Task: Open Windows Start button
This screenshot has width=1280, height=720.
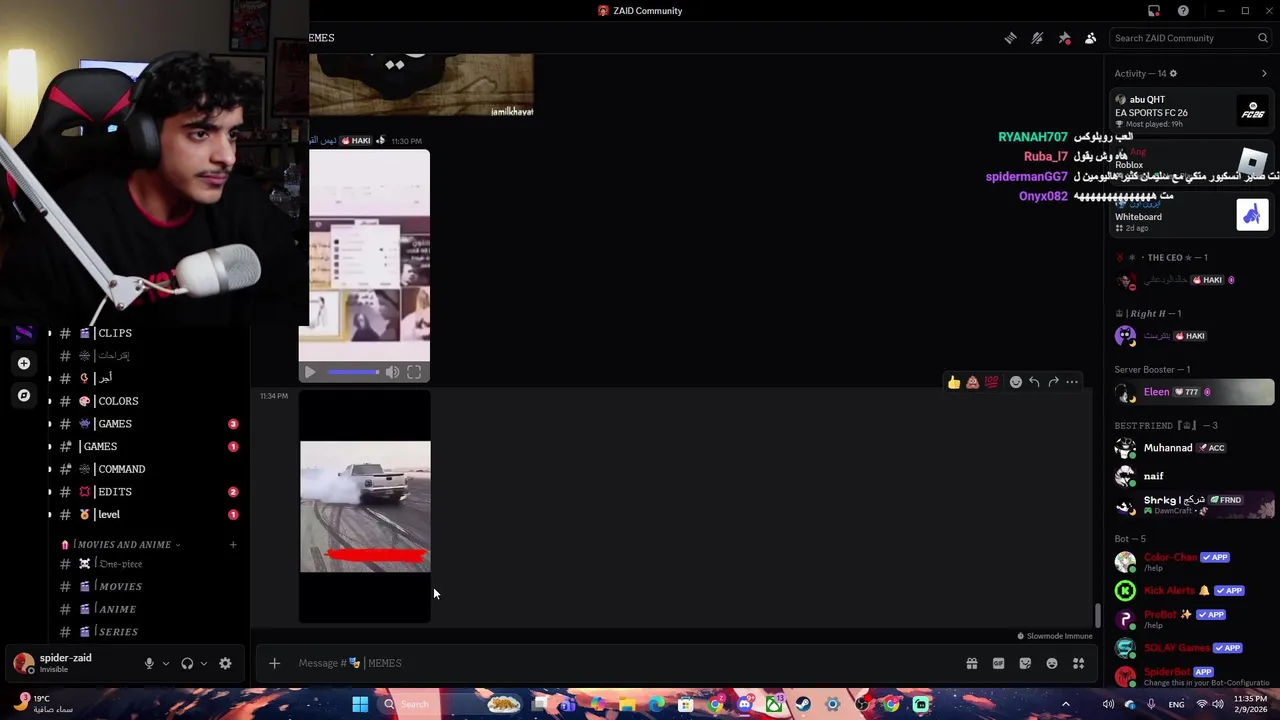Action: (x=360, y=704)
